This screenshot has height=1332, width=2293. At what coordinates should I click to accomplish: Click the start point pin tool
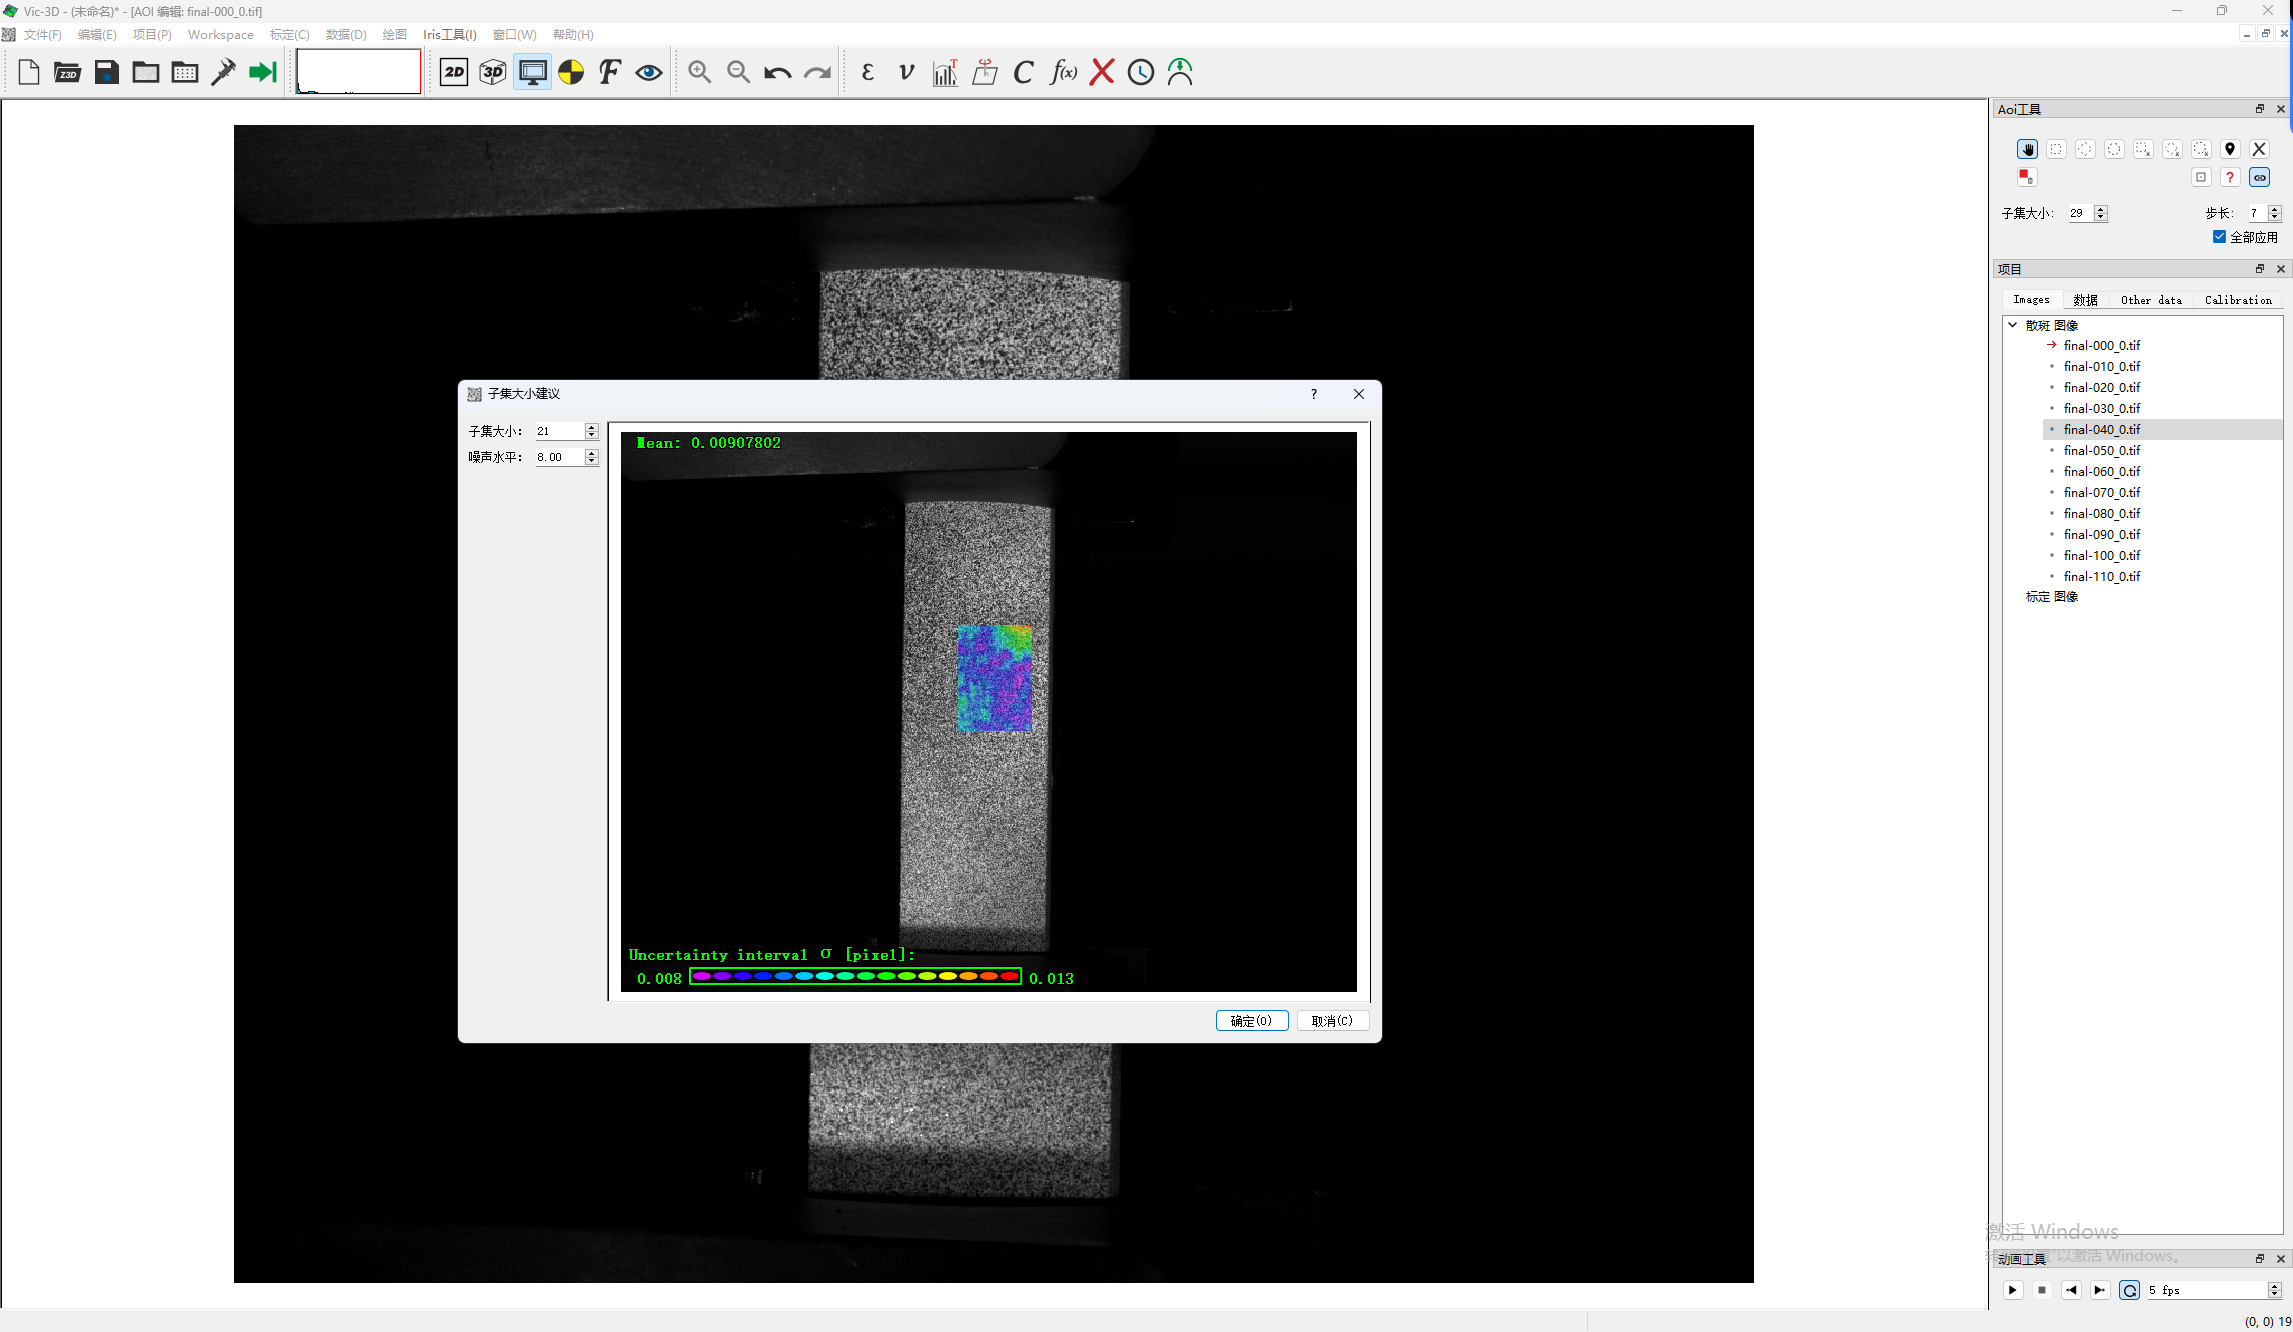coord(2230,149)
